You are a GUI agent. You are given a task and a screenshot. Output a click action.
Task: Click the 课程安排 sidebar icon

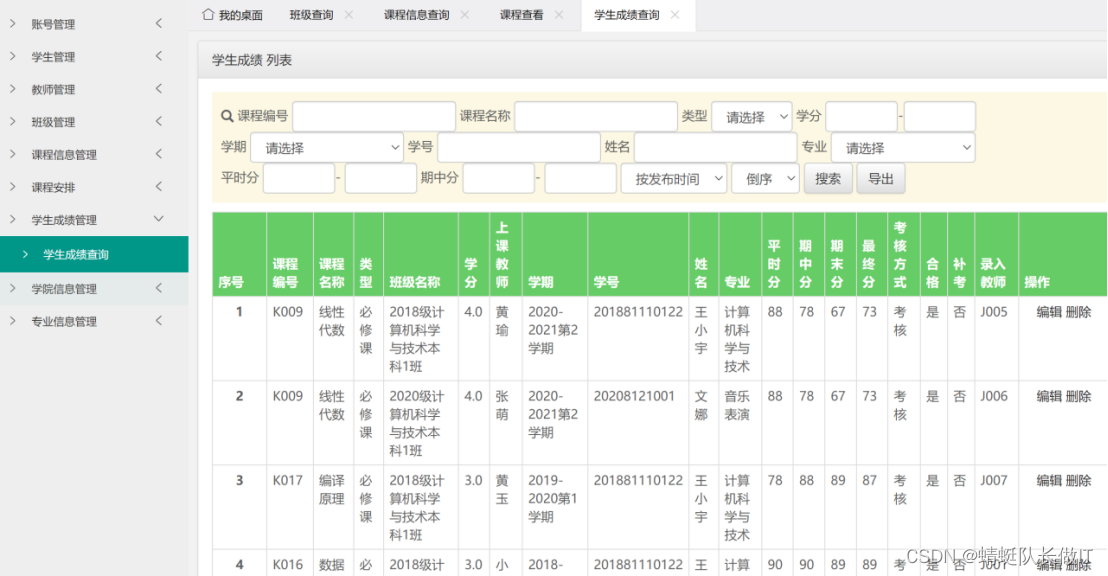pos(14,187)
